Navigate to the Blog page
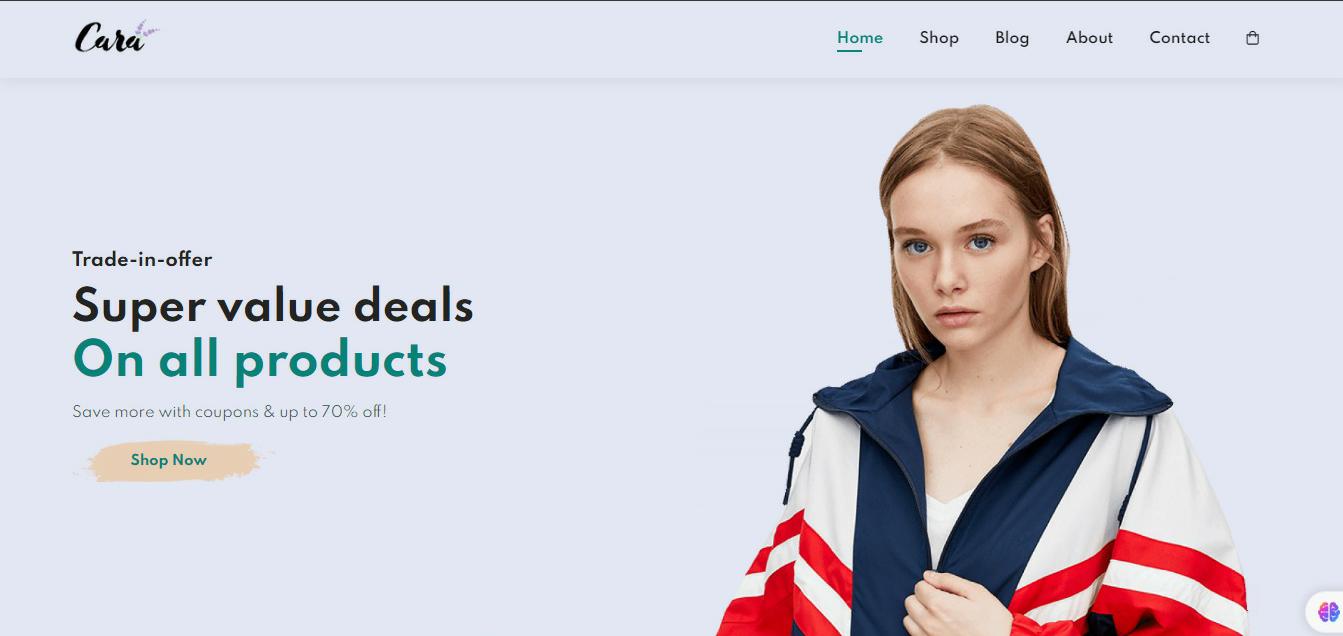This screenshot has height=636, width=1343. pyautogui.click(x=1012, y=38)
